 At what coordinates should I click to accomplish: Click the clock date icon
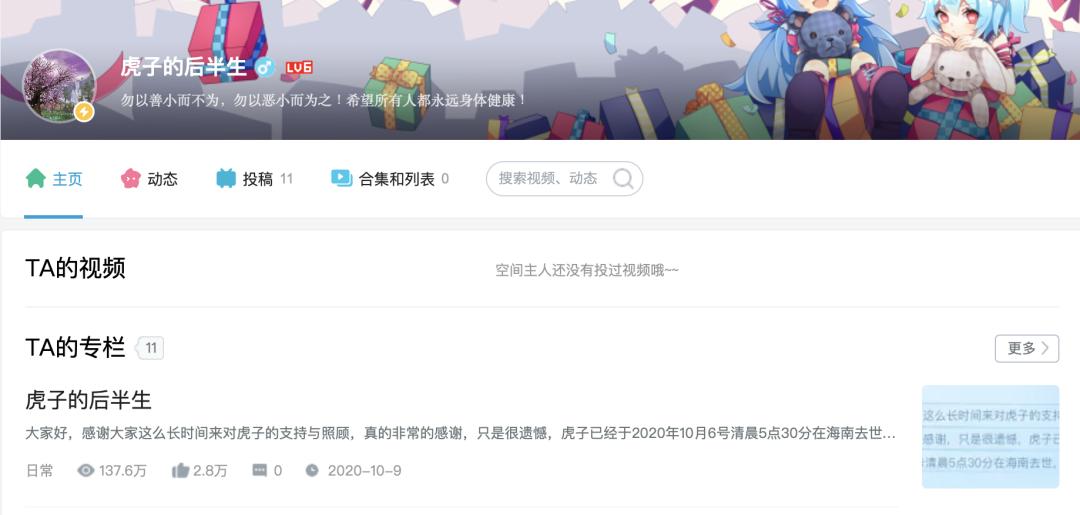(312, 470)
